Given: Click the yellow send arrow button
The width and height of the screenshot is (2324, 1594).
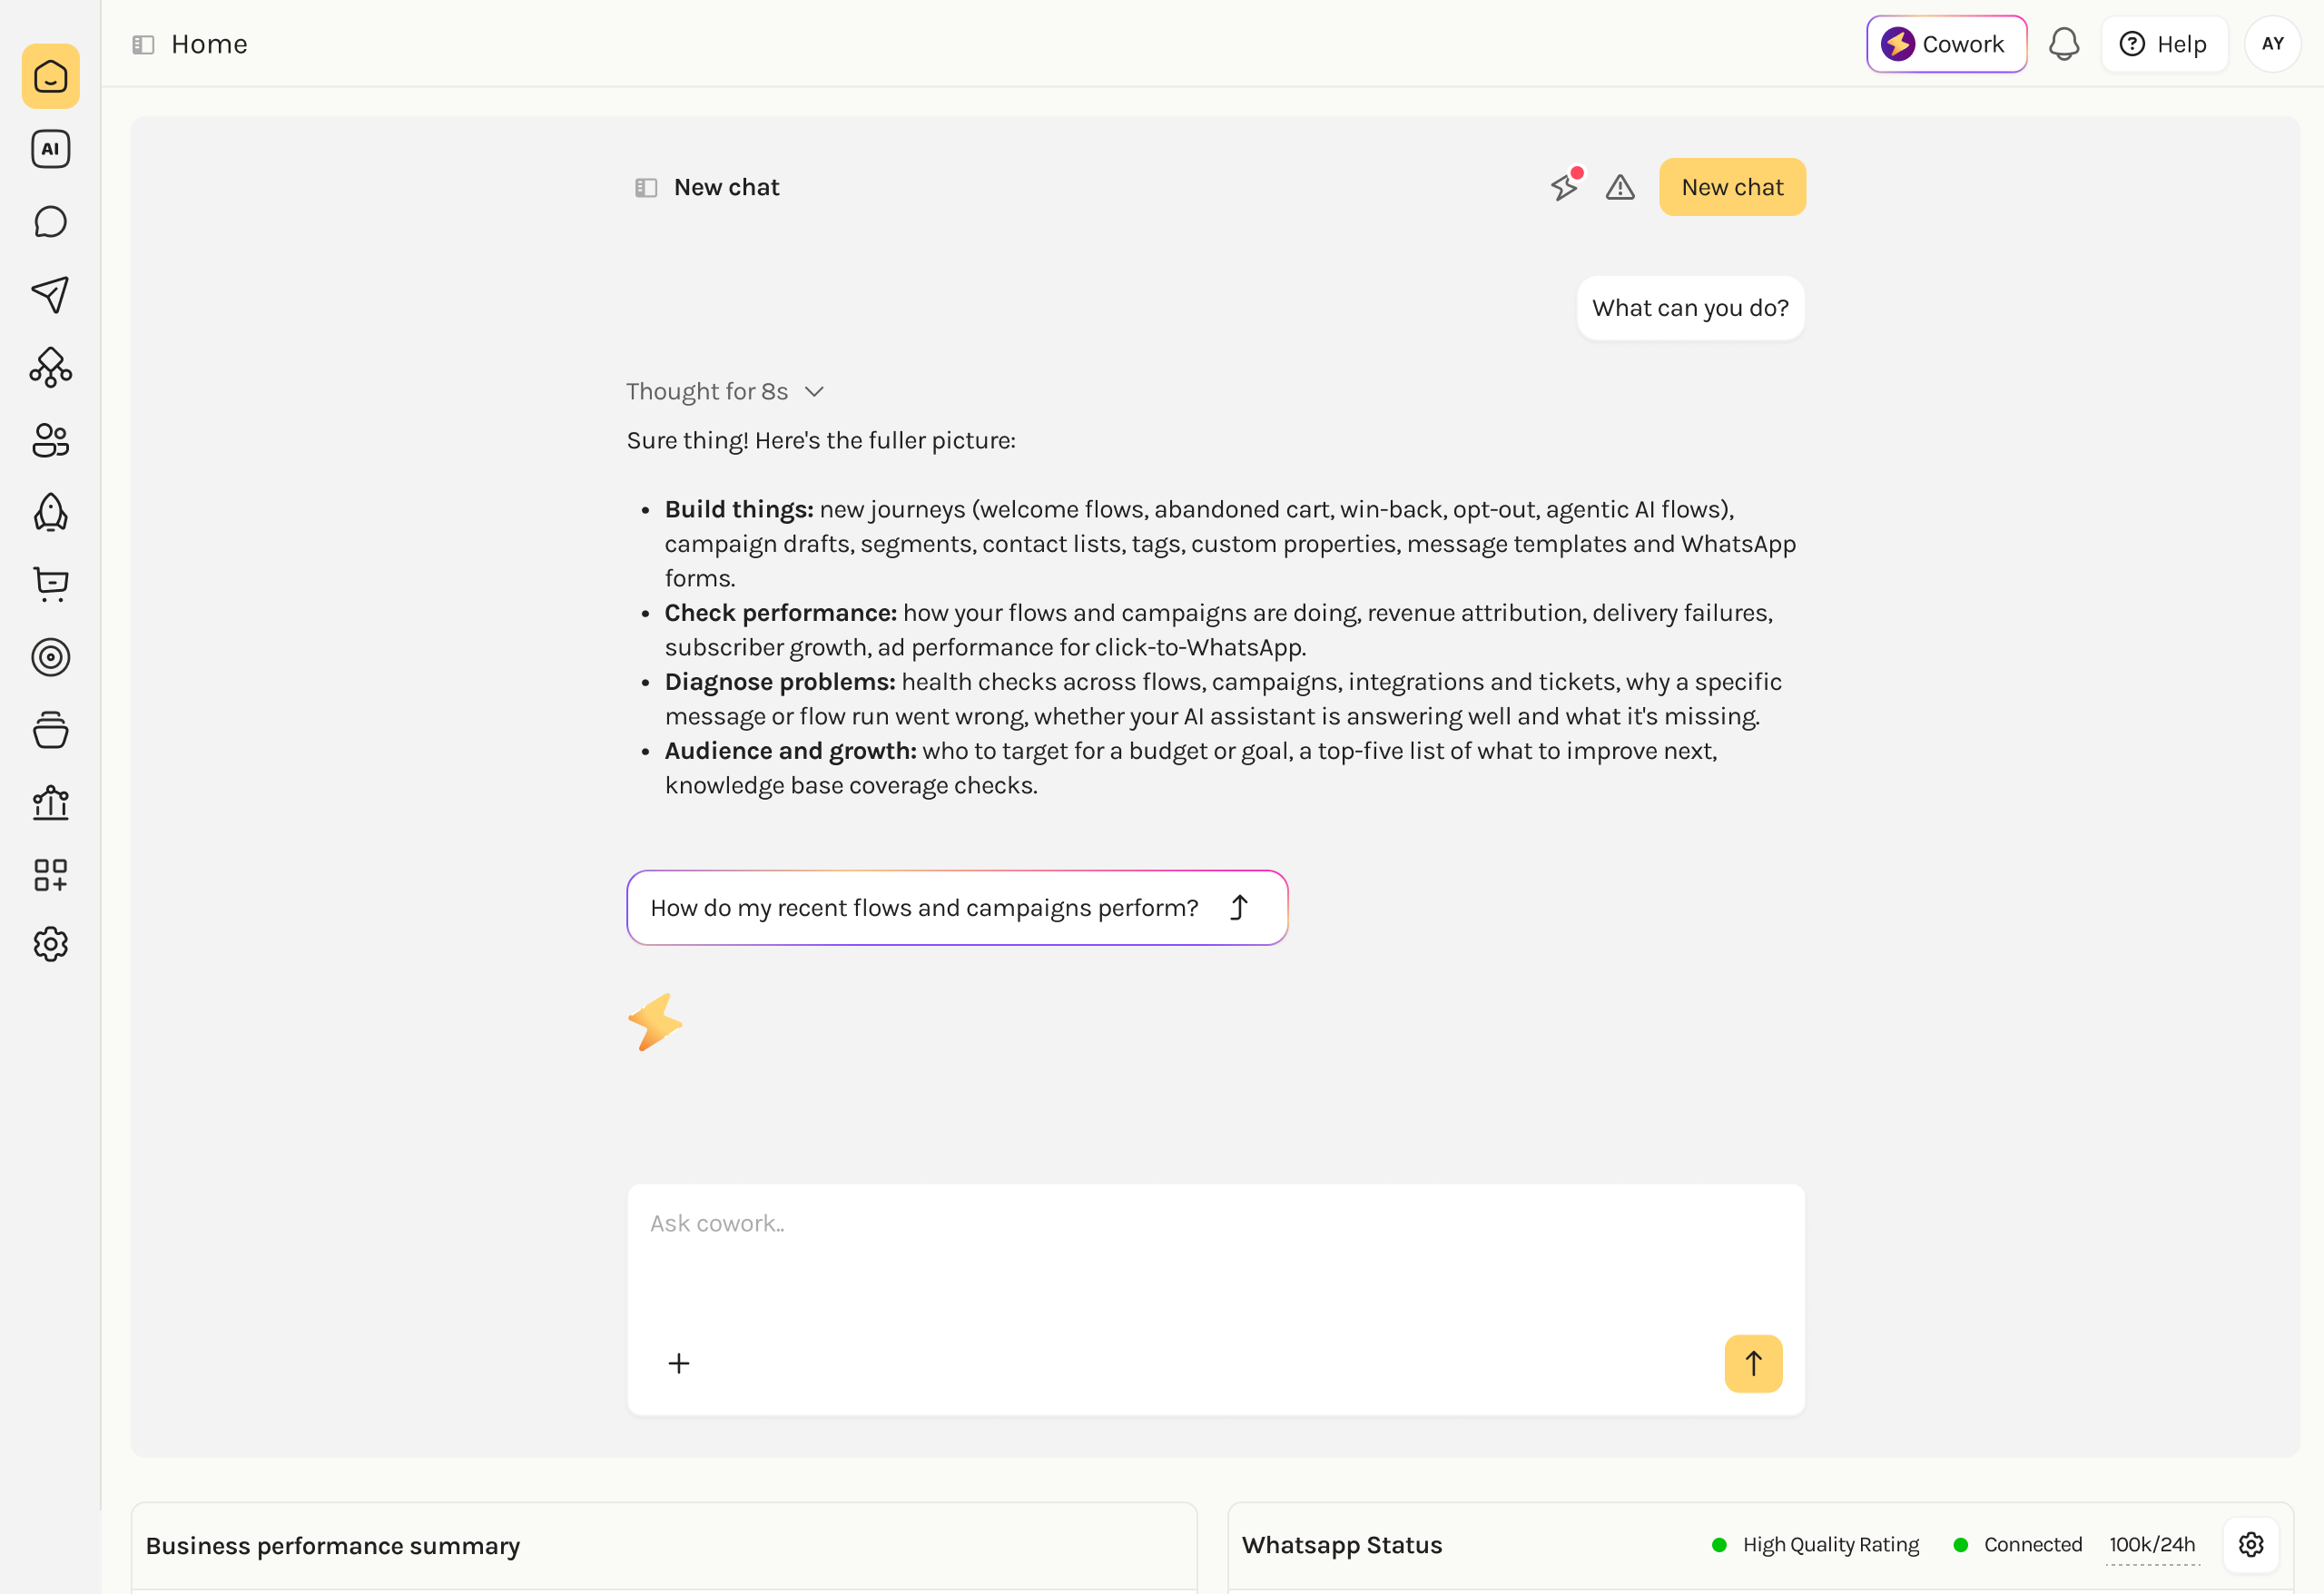Looking at the screenshot, I should pos(1753,1363).
